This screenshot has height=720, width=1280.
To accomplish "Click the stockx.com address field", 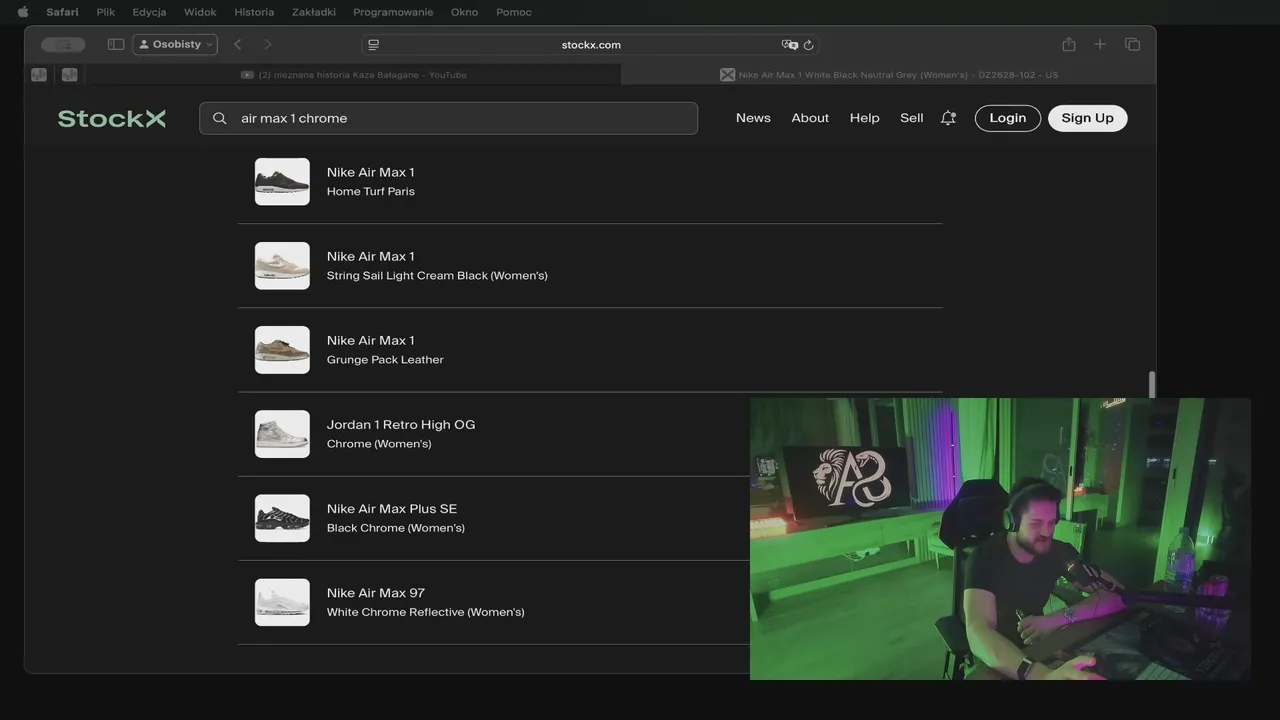I will point(591,45).
